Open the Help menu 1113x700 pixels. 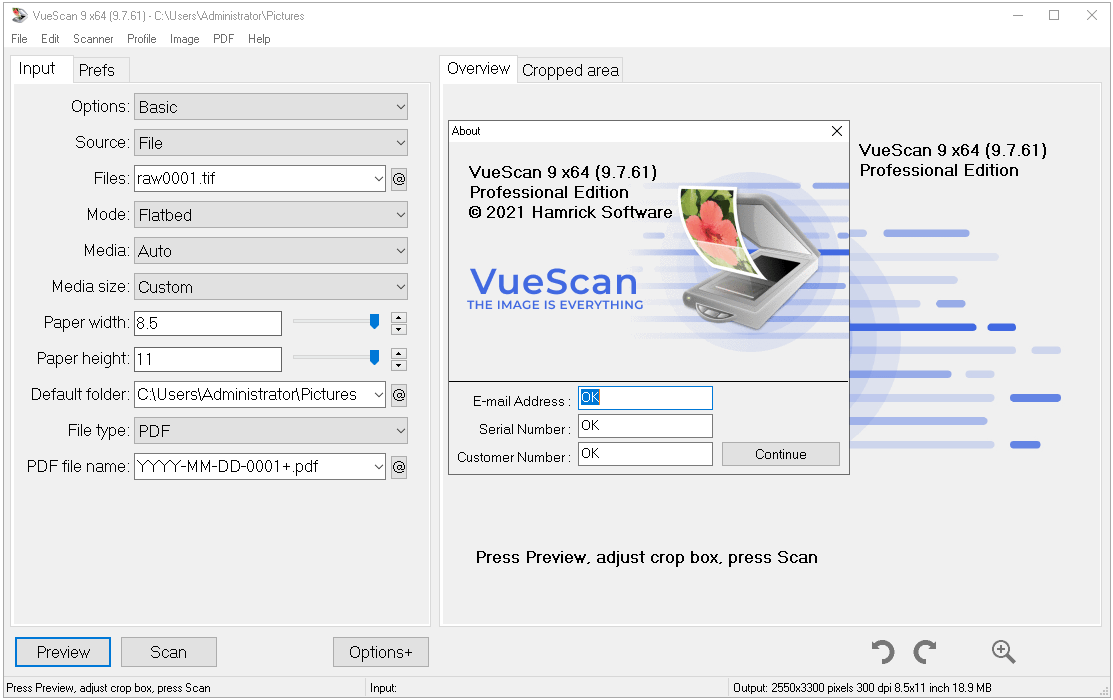(x=259, y=39)
